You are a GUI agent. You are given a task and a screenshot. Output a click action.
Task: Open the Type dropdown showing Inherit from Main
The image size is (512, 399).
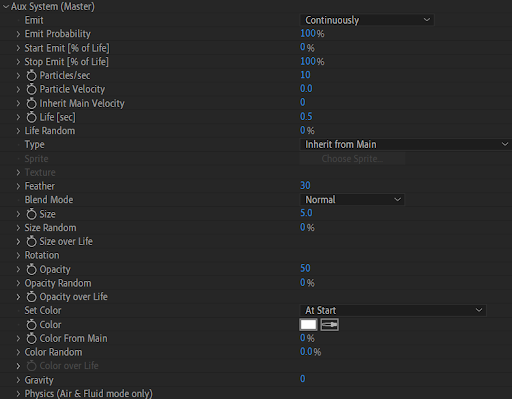[x=406, y=144]
